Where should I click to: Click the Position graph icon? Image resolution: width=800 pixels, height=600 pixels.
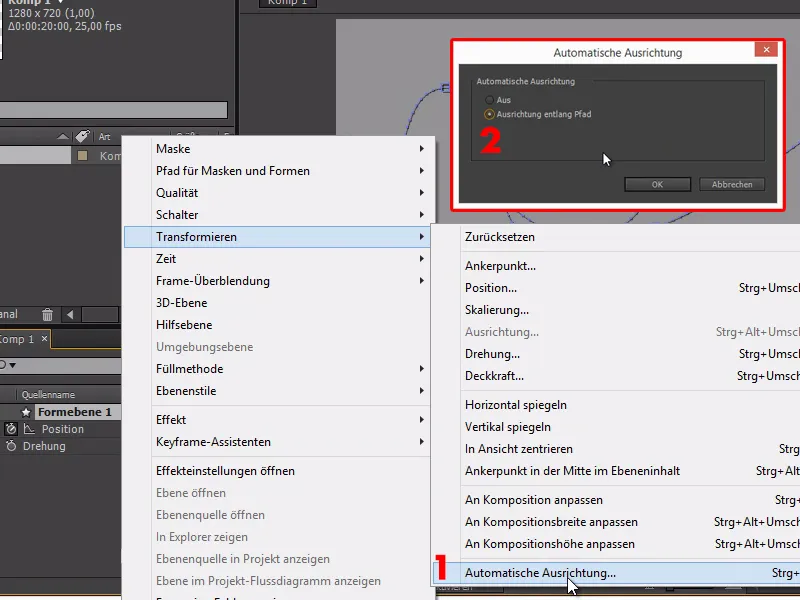[29, 429]
